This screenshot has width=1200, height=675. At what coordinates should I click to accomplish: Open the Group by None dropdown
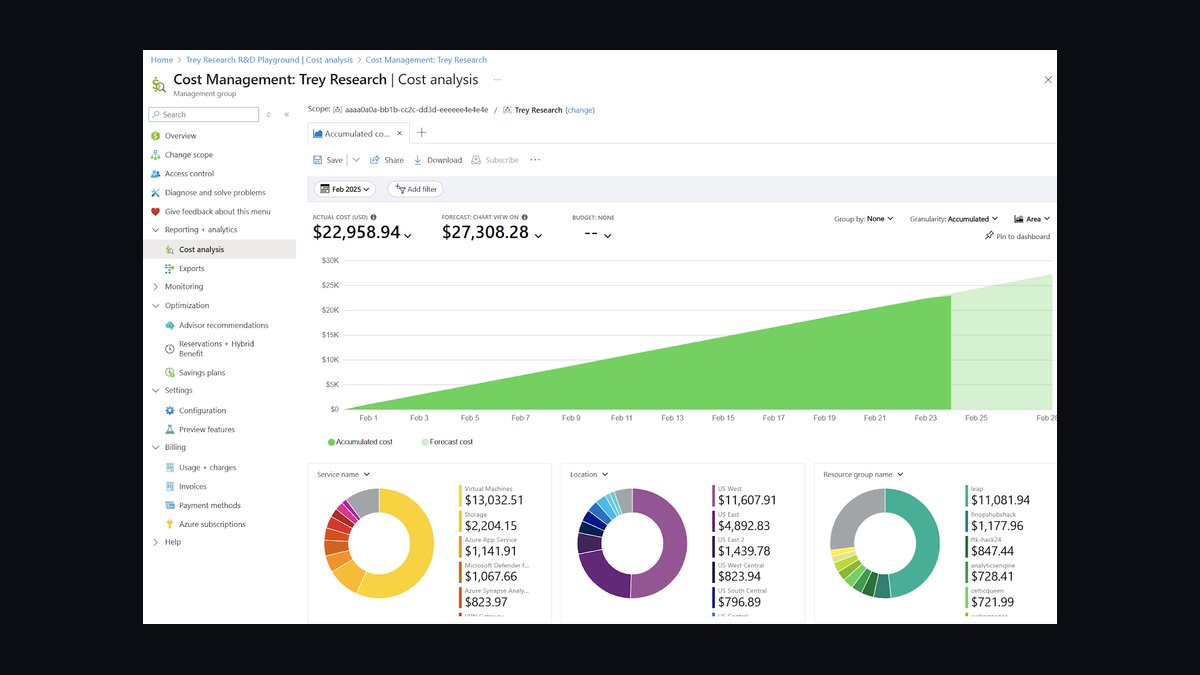[864, 219]
